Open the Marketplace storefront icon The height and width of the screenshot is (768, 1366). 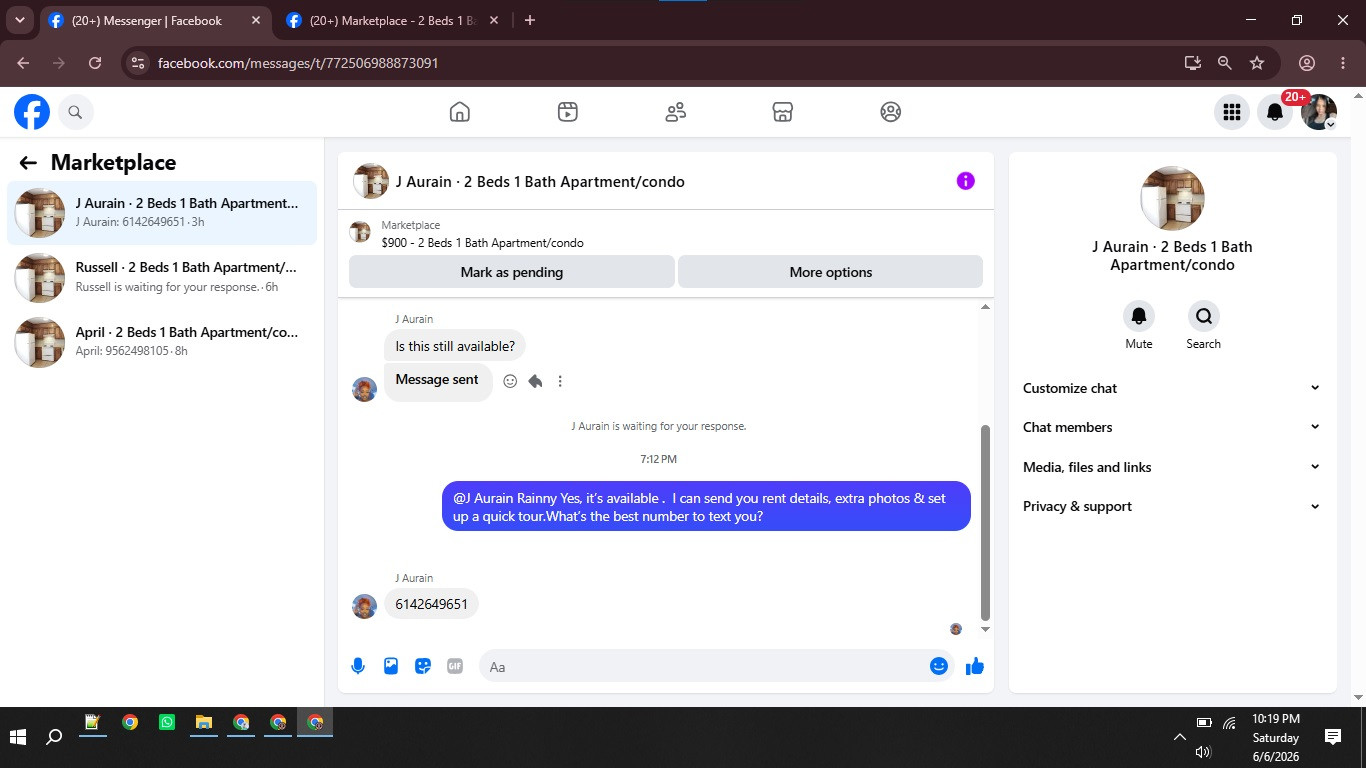tap(783, 112)
